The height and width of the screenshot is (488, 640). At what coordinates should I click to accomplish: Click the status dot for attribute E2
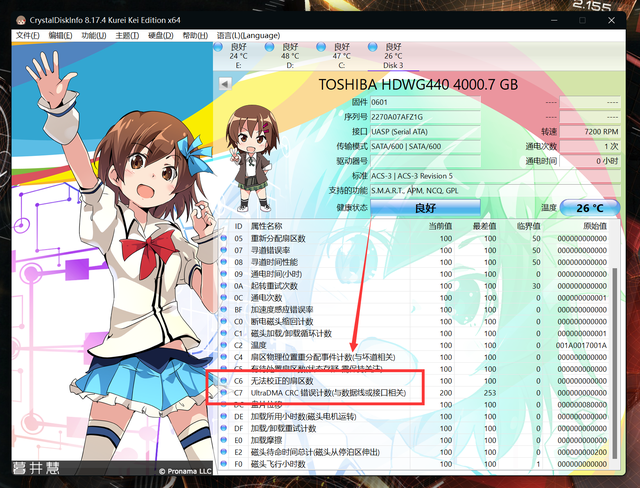[x=224, y=452]
